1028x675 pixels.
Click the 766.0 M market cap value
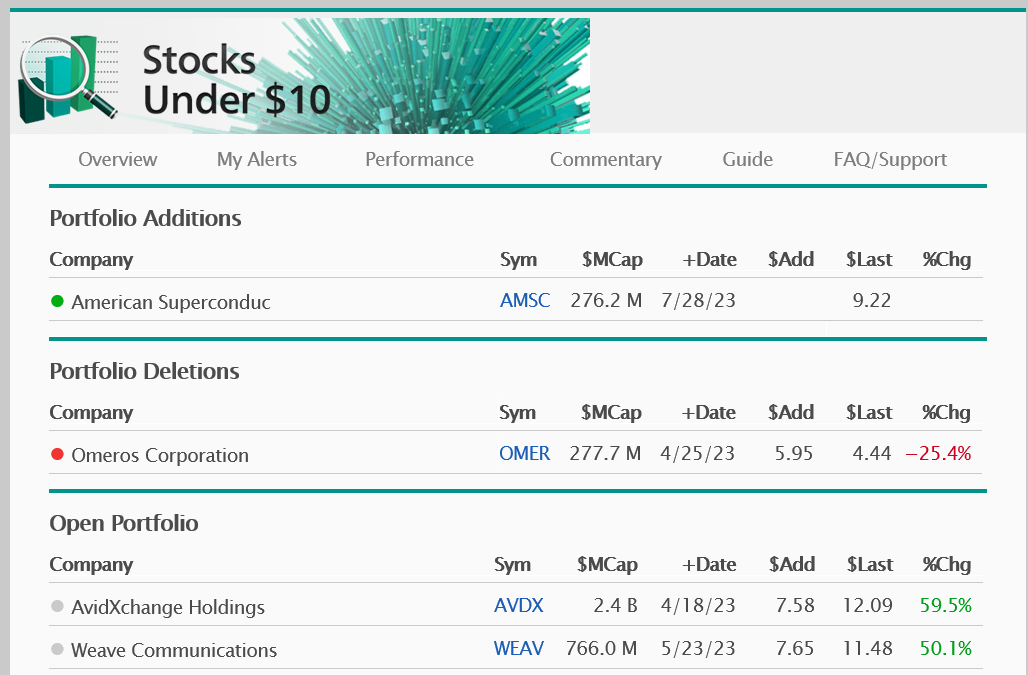(x=601, y=648)
